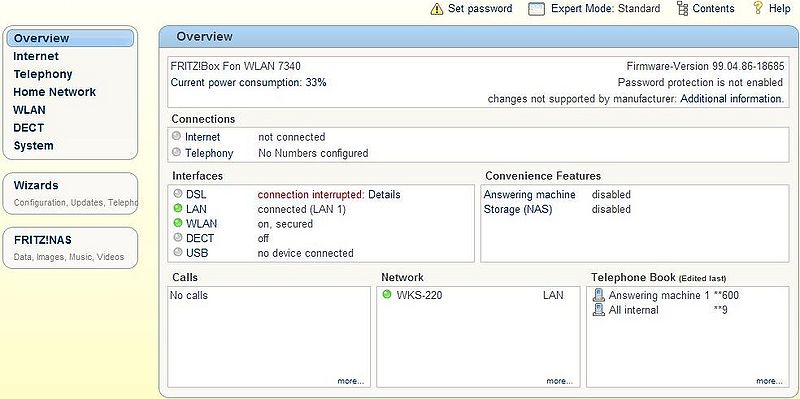Switch Expert Mode: Standard setting
This screenshot has width=800, height=399.
click(605, 9)
